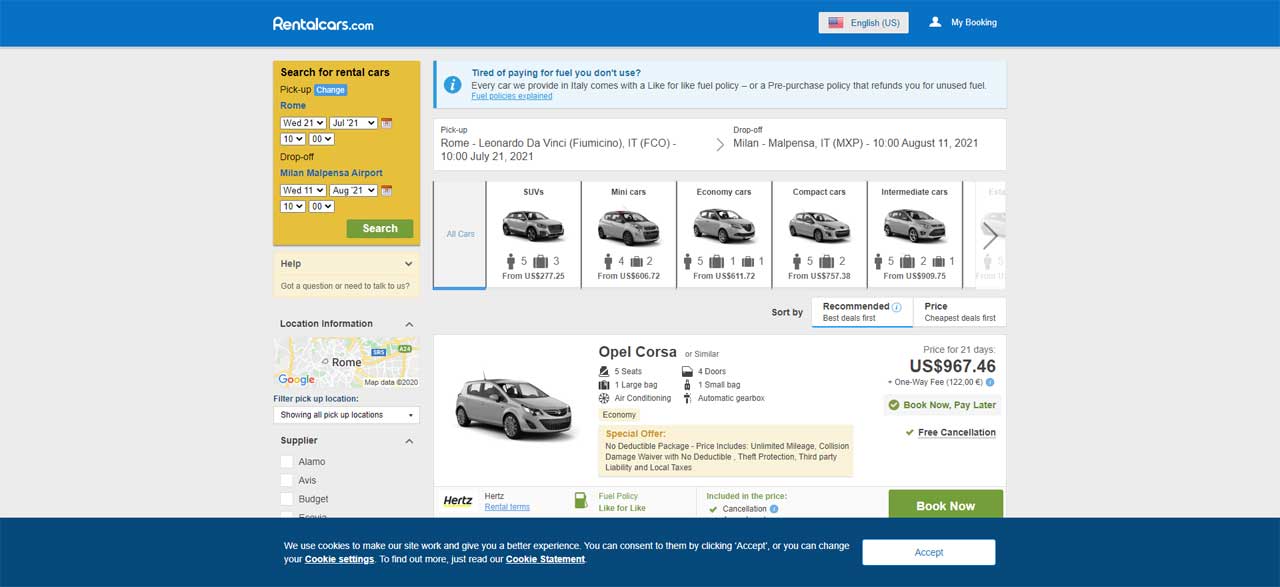Screen dimensions: 1280x587
Task: Open My Booking link
Action: 973,22
